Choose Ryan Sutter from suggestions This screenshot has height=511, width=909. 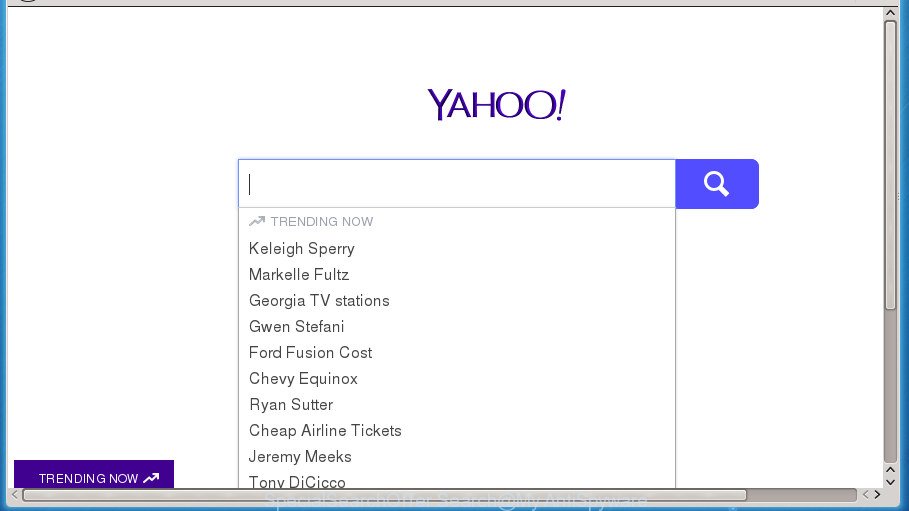click(x=291, y=405)
